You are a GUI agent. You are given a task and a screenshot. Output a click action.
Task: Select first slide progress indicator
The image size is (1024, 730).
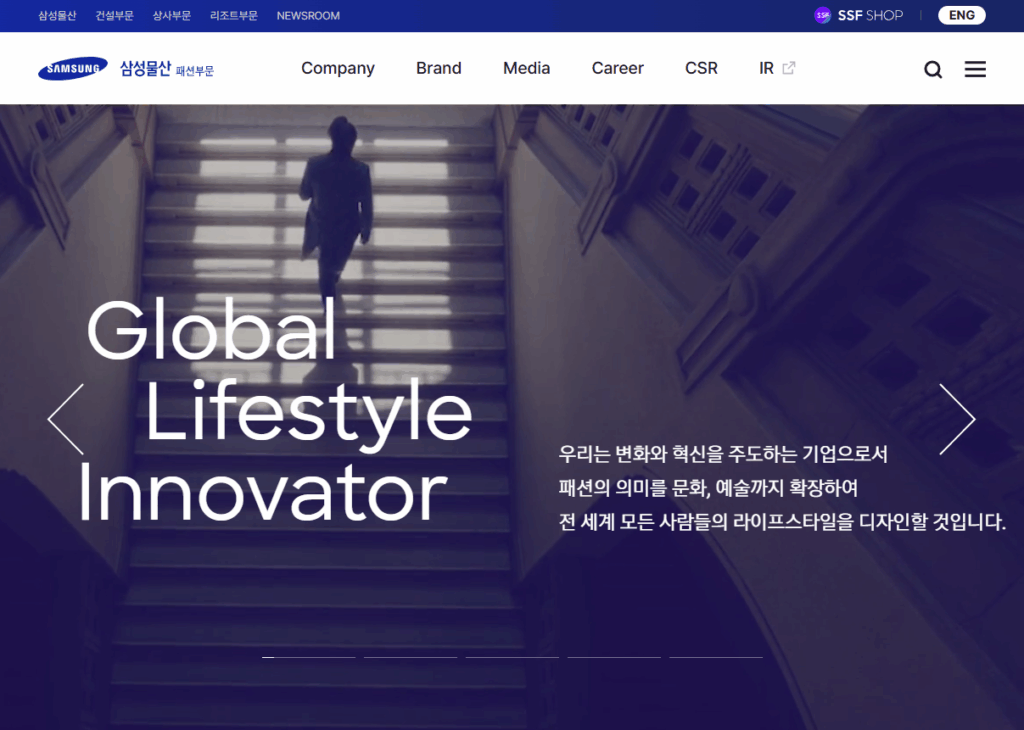pyautogui.click(x=308, y=657)
